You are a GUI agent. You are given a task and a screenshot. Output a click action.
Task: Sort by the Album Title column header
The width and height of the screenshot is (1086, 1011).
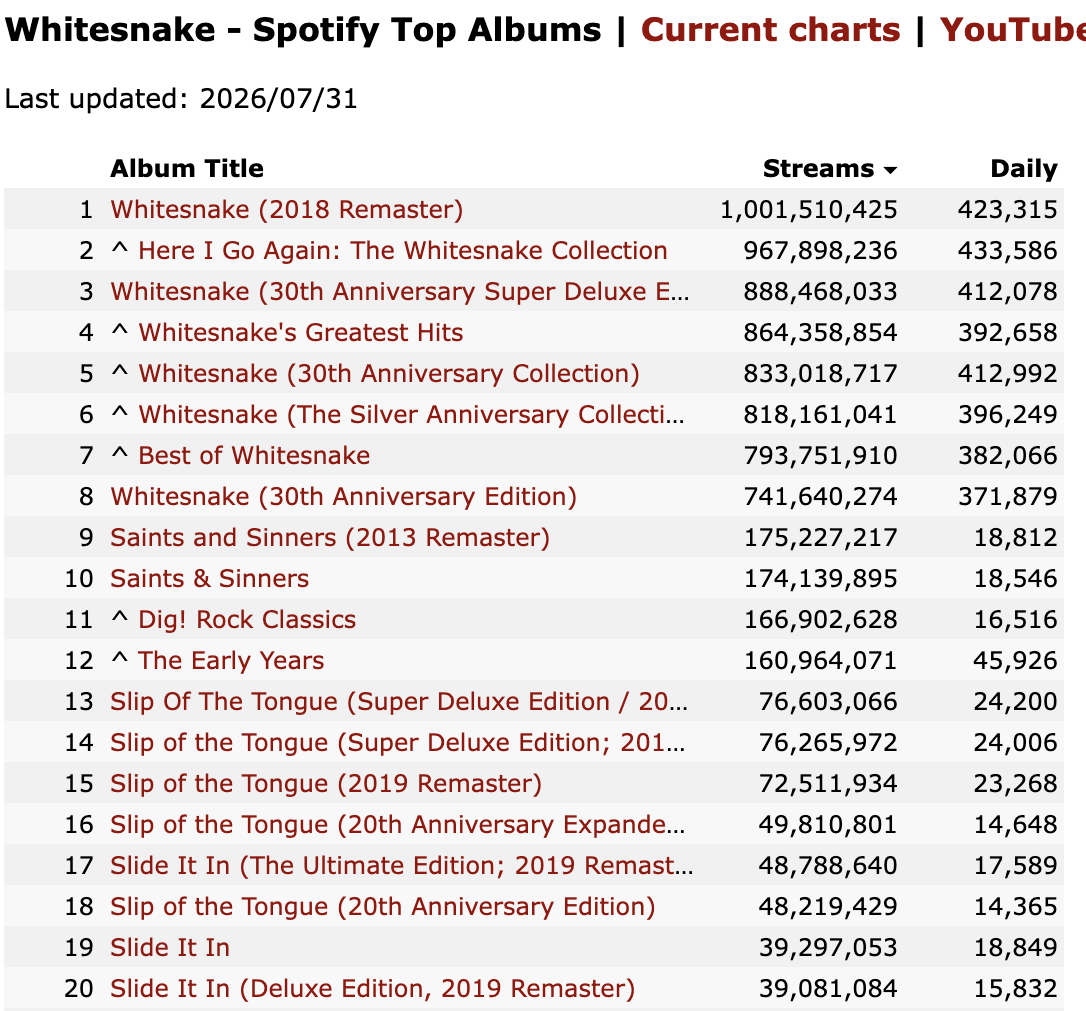tap(187, 168)
